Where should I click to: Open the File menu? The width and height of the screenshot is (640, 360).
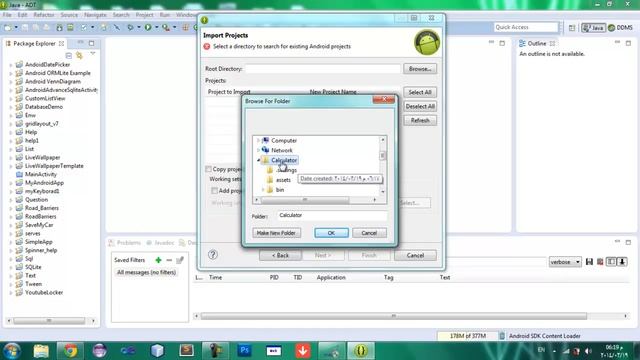click(7, 15)
